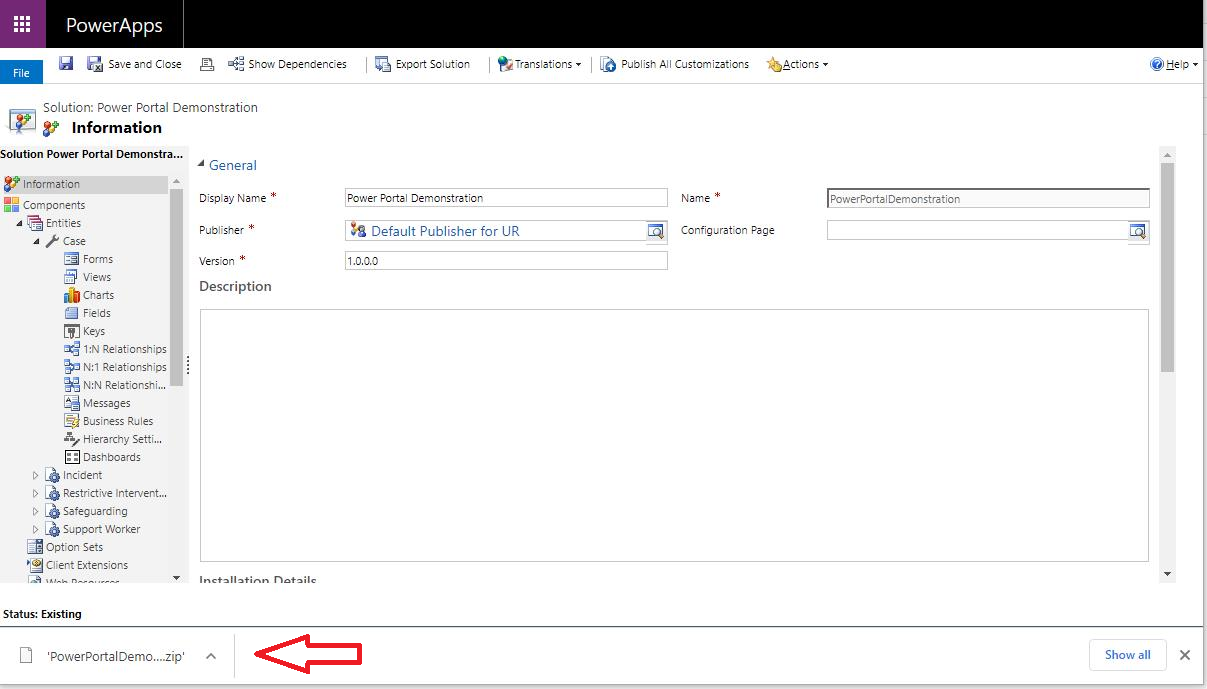Open the Help menu
Viewport: 1207px width, 689px height.
coord(1174,64)
